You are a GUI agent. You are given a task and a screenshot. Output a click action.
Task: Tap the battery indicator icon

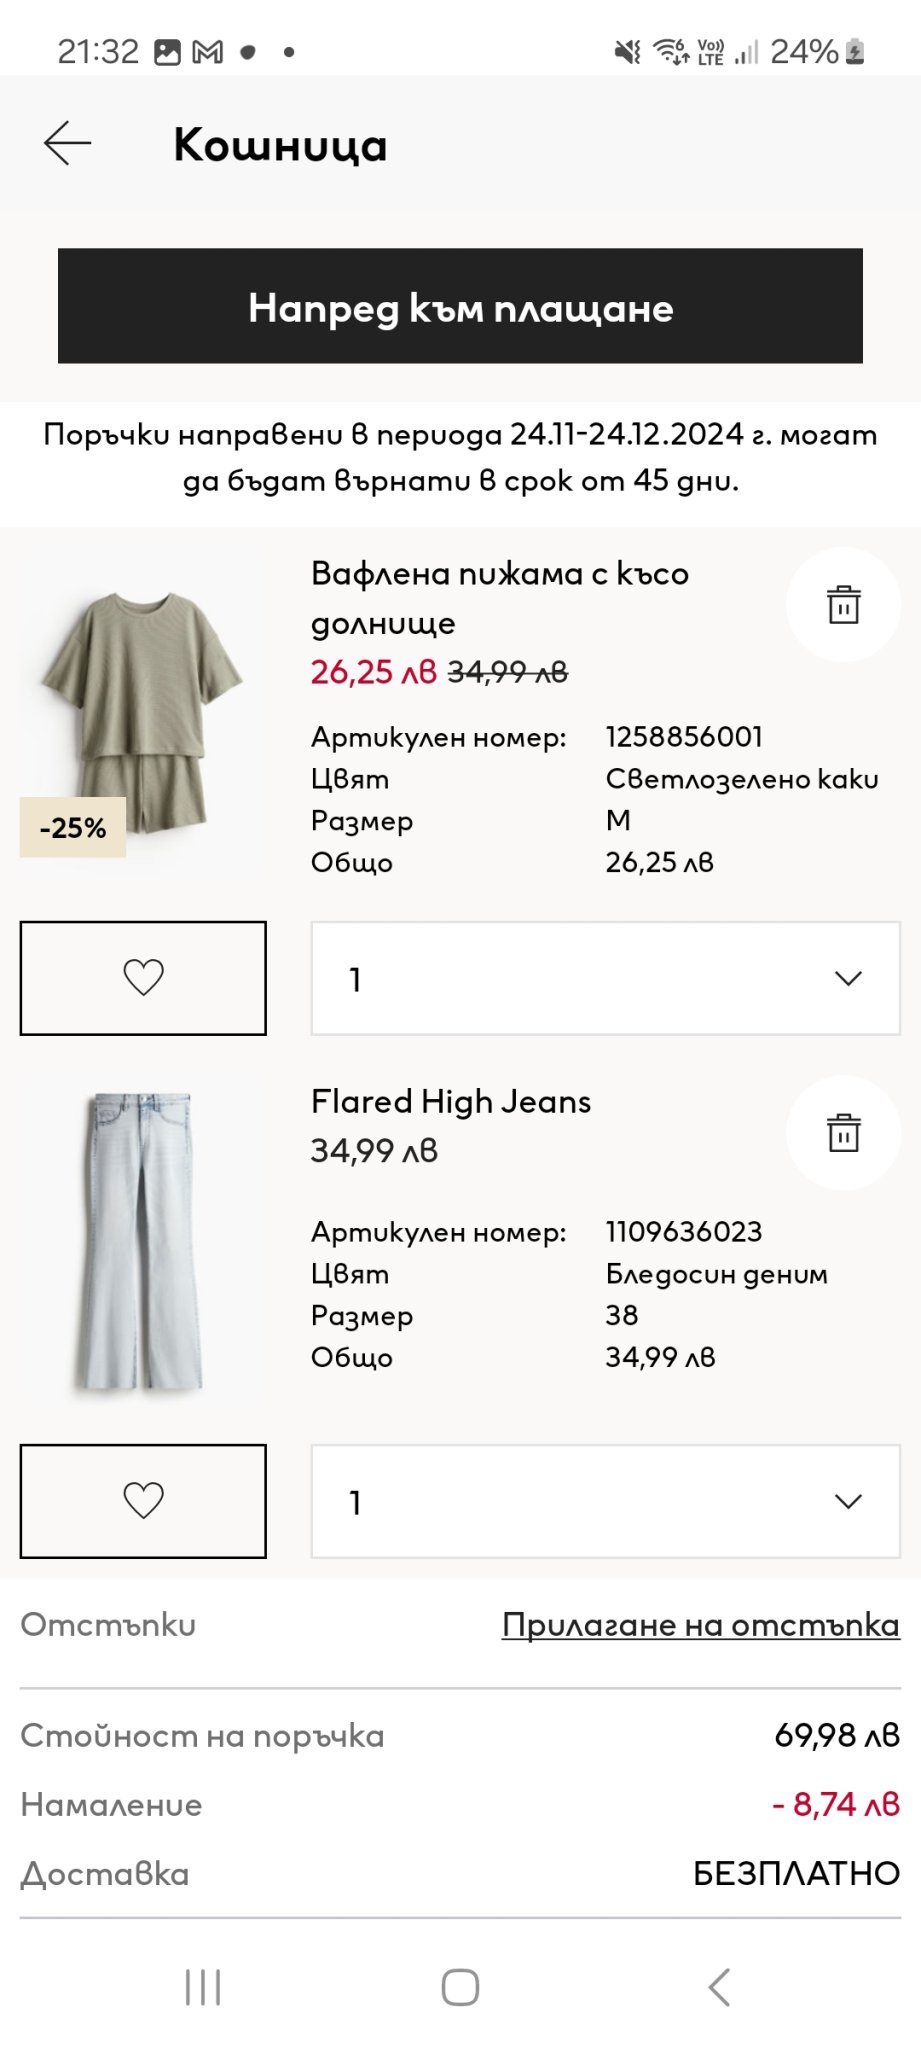[855, 52]
